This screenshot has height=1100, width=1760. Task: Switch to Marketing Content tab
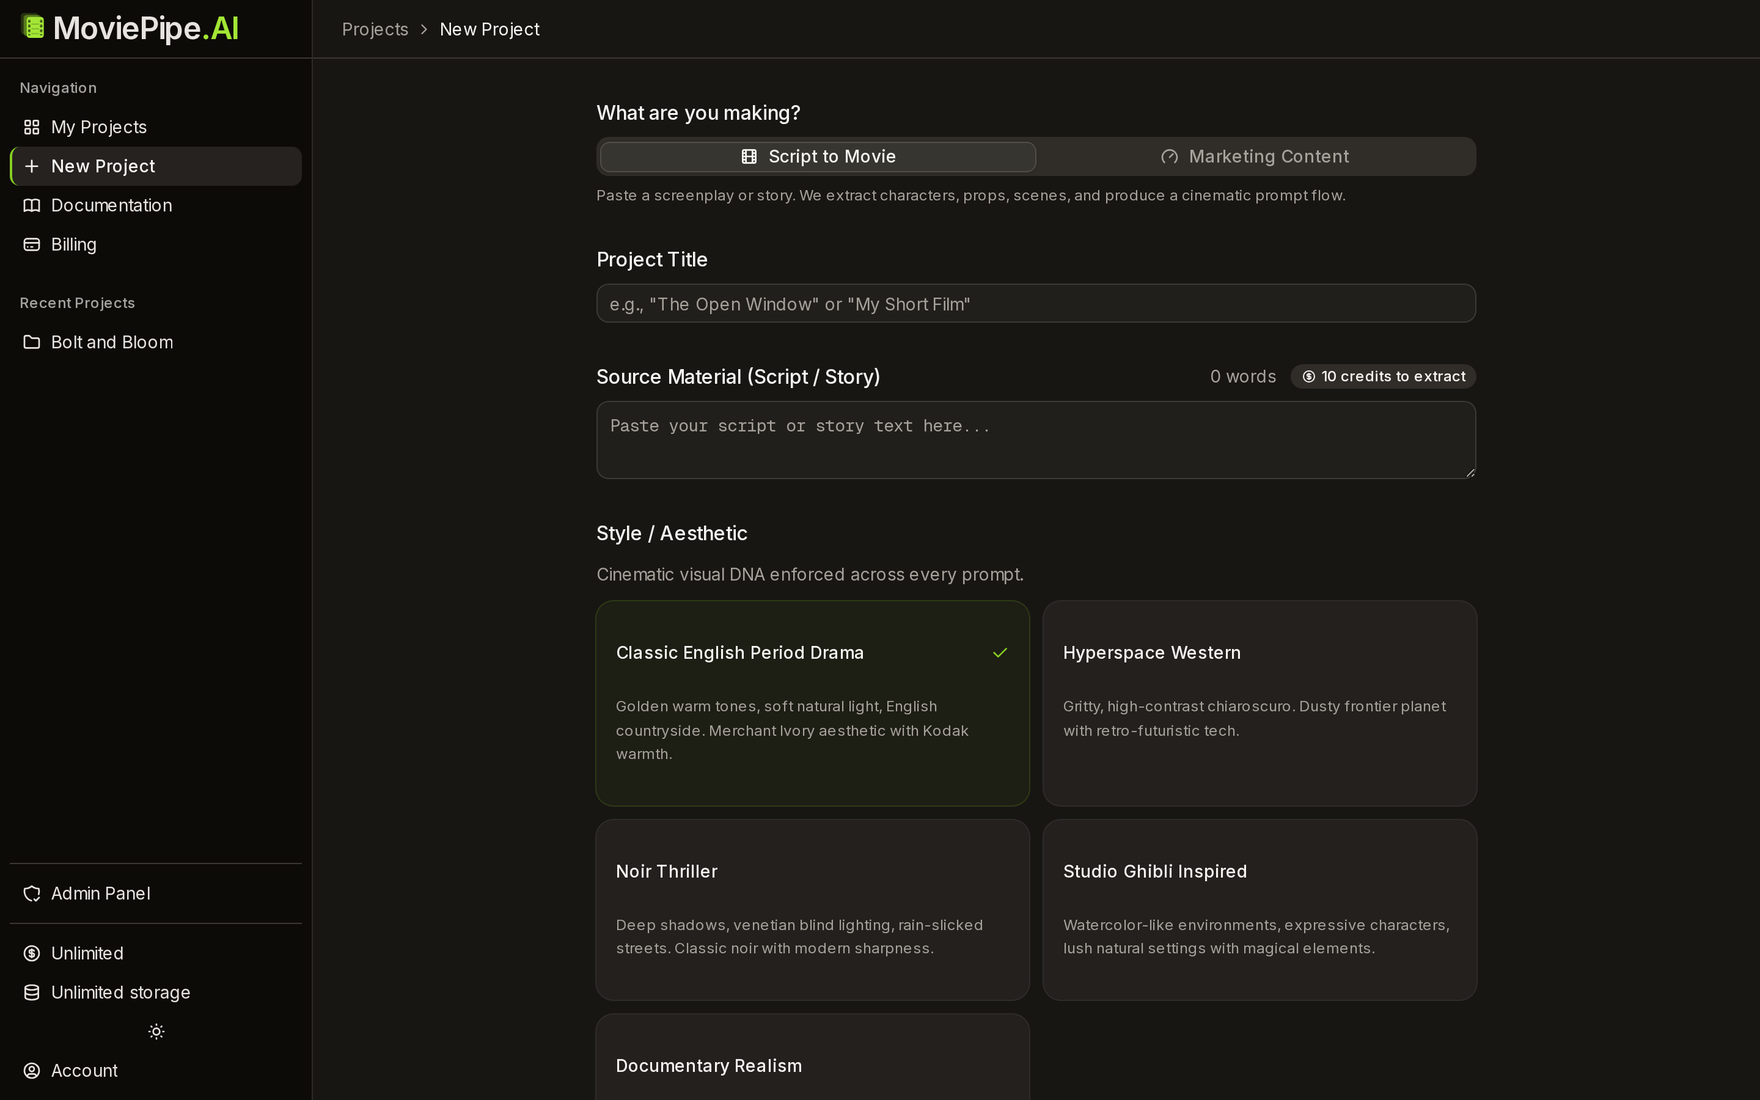(1254, 156)
